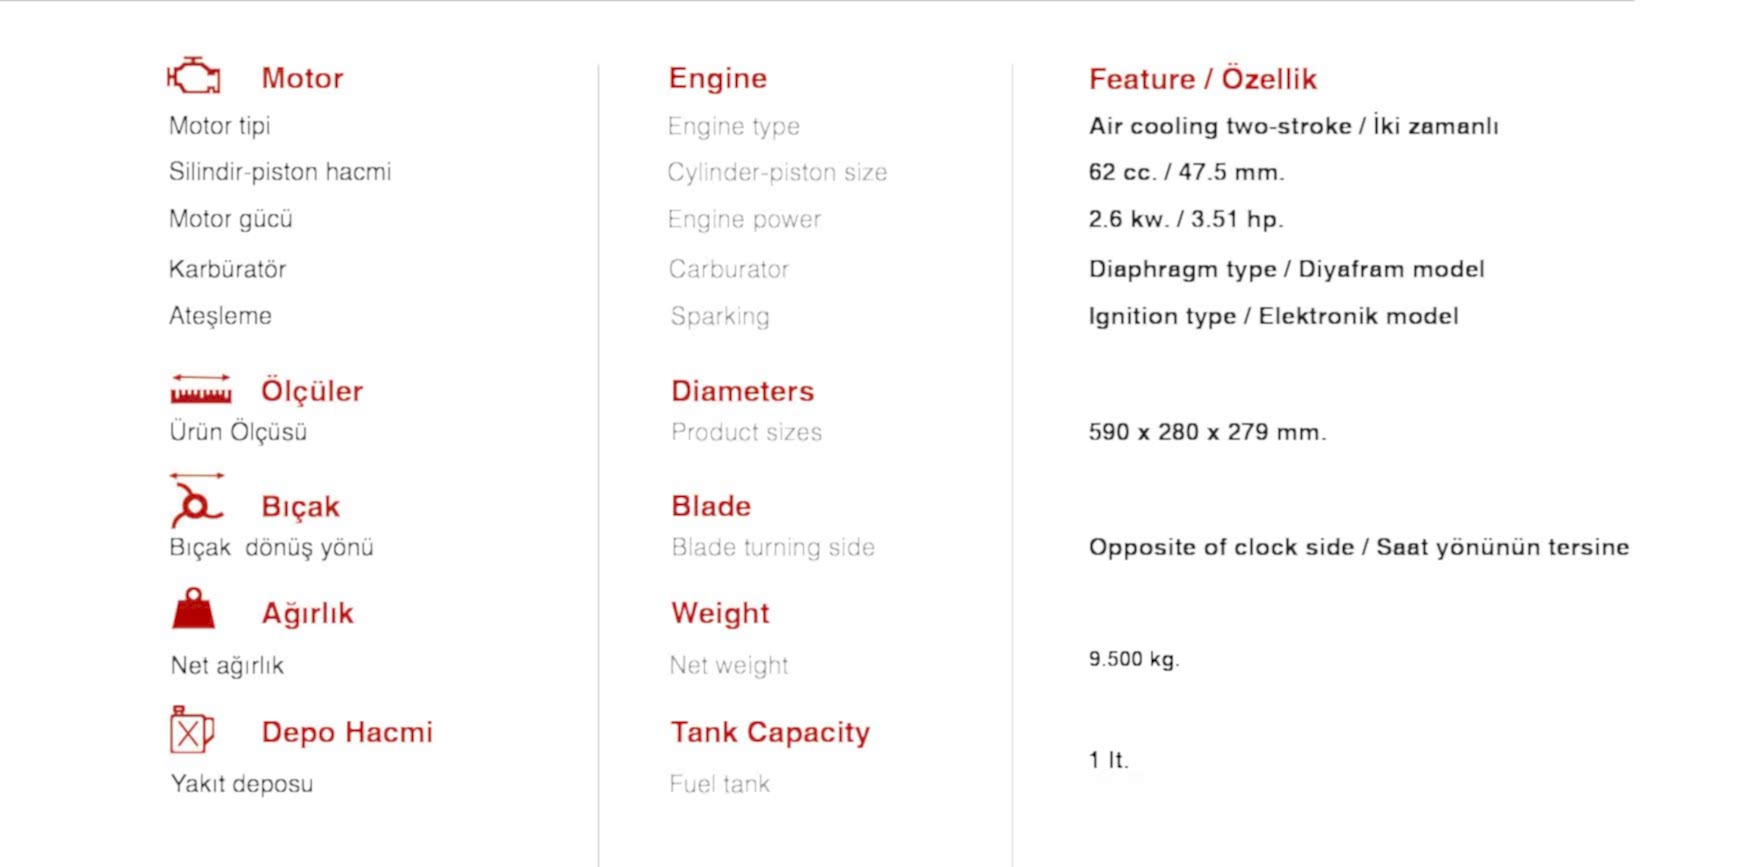Image resolution: width=1748 pixels, height=867 pixels.
Task: Click the Depo Hacmi heading
Action: coord(346,732)
